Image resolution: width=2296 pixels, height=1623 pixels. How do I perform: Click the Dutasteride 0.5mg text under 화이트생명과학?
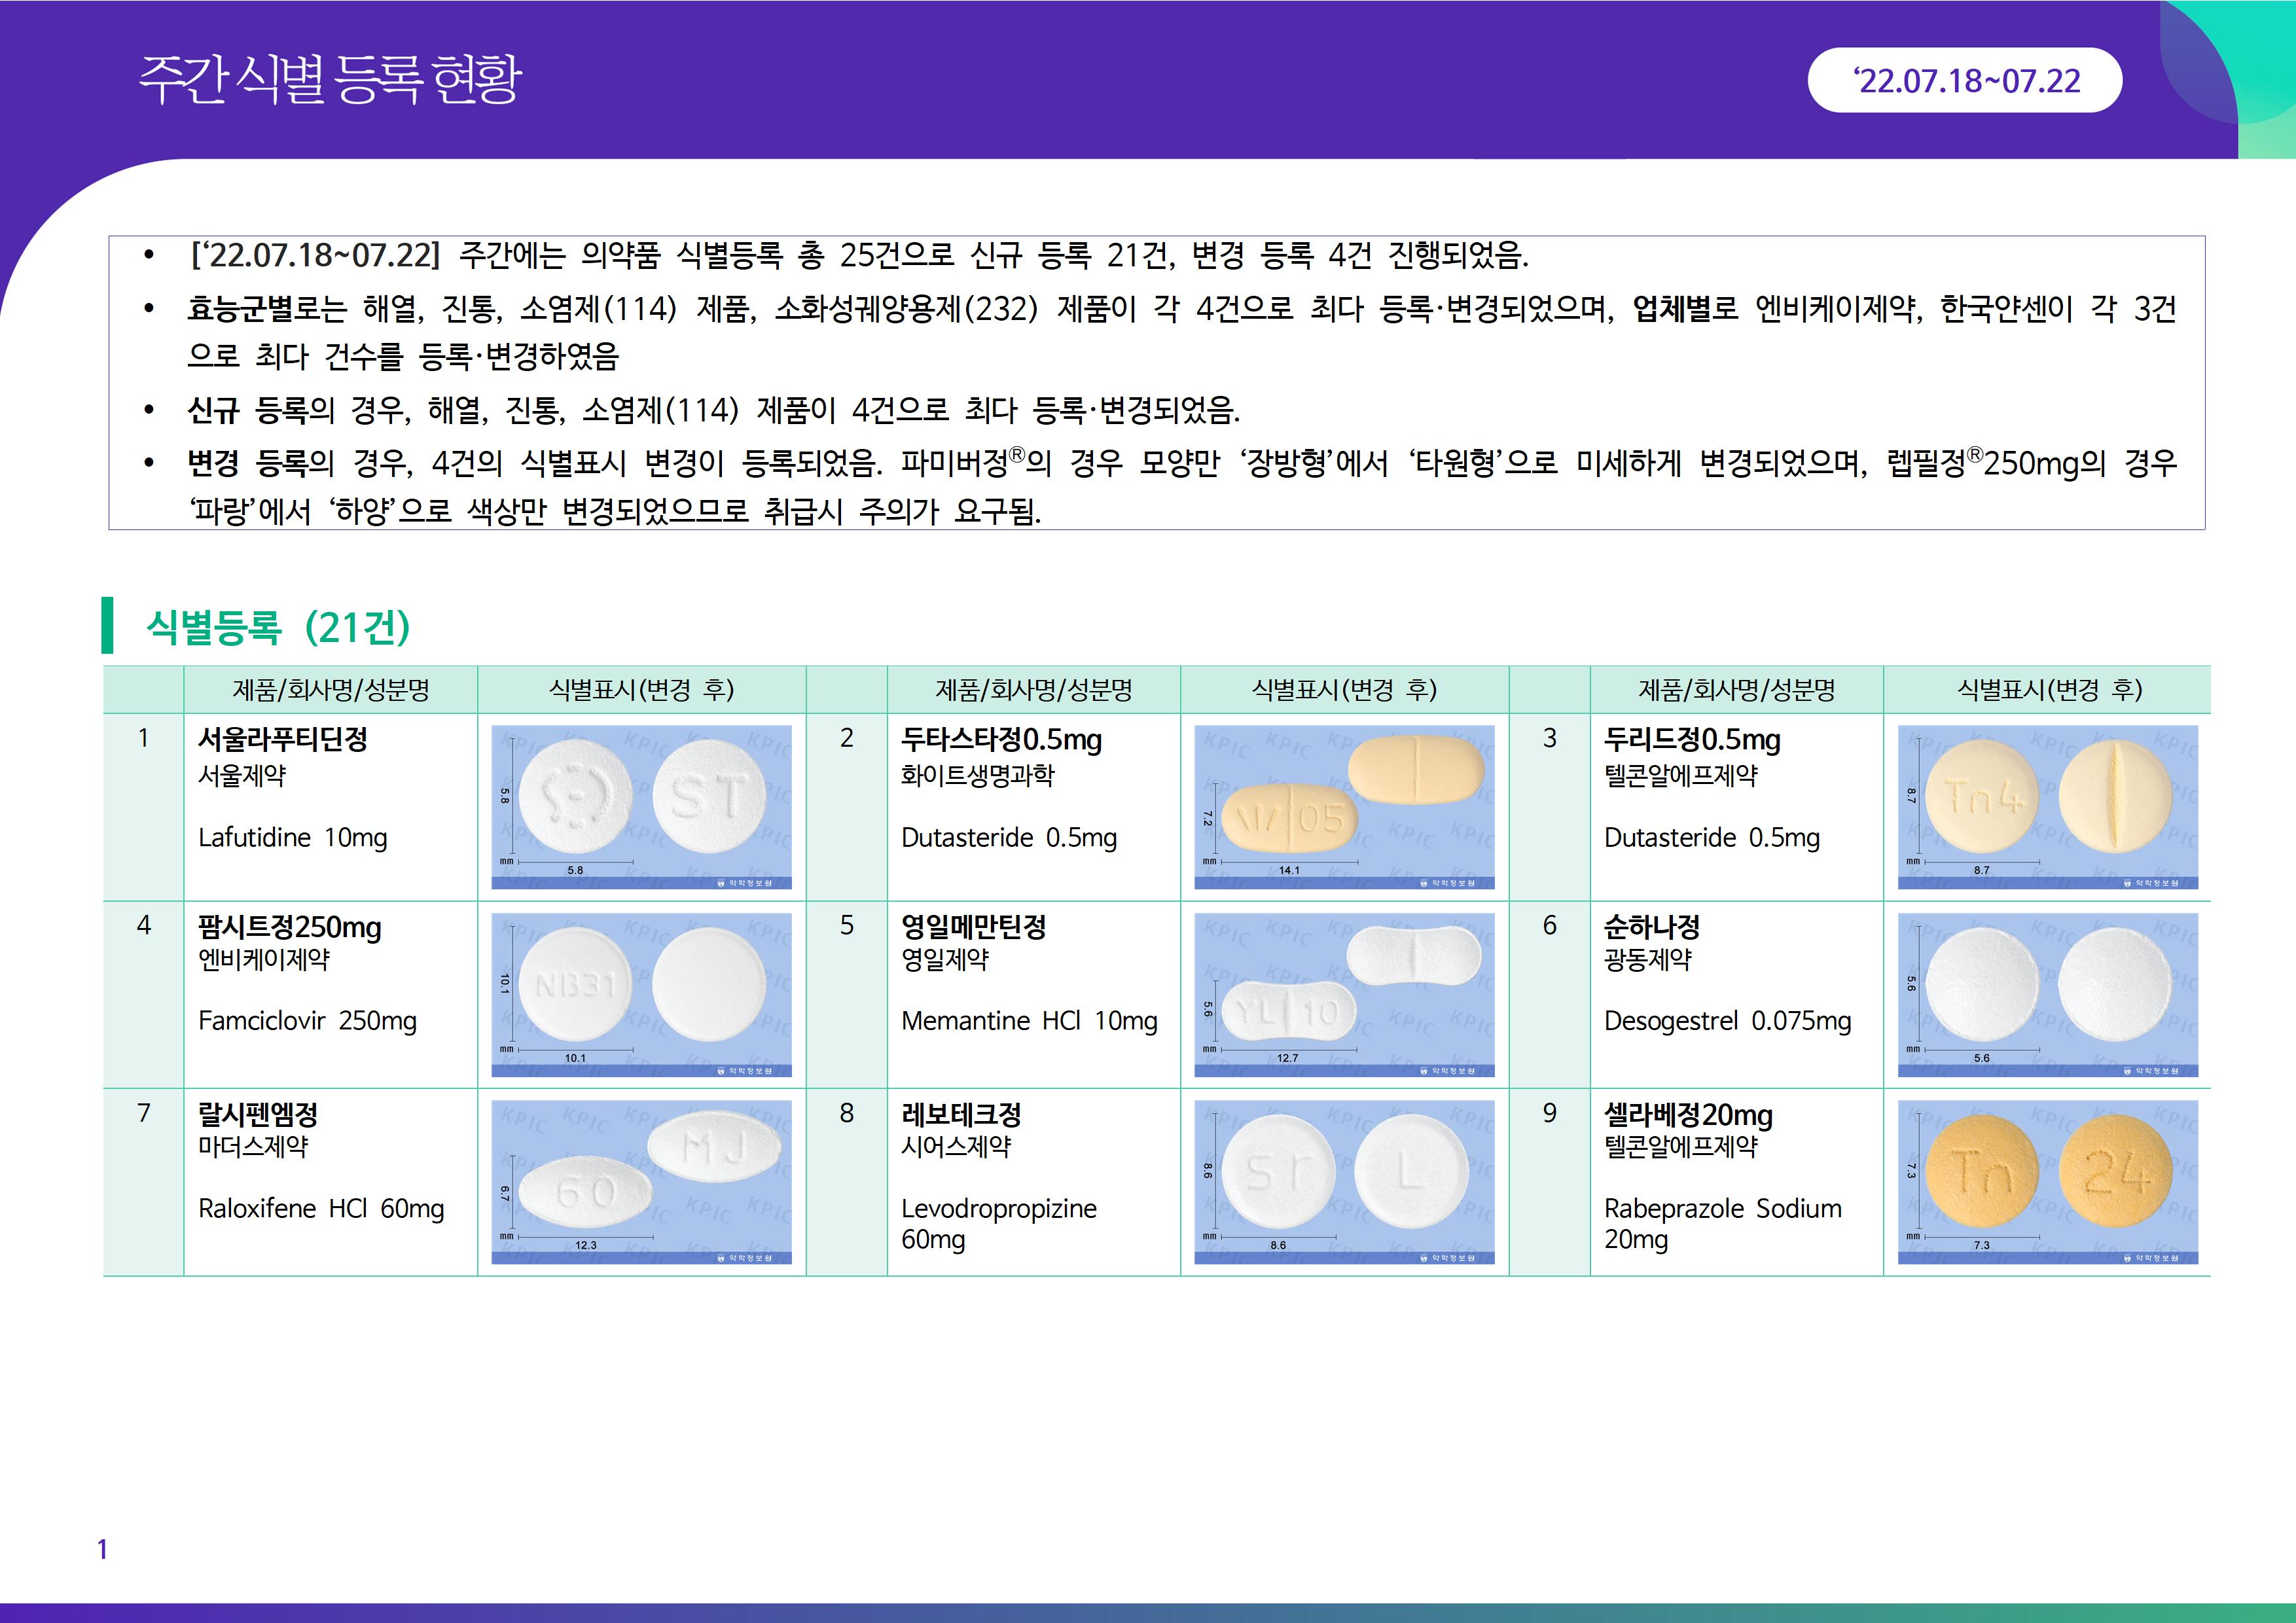(x=1008, y=838)
